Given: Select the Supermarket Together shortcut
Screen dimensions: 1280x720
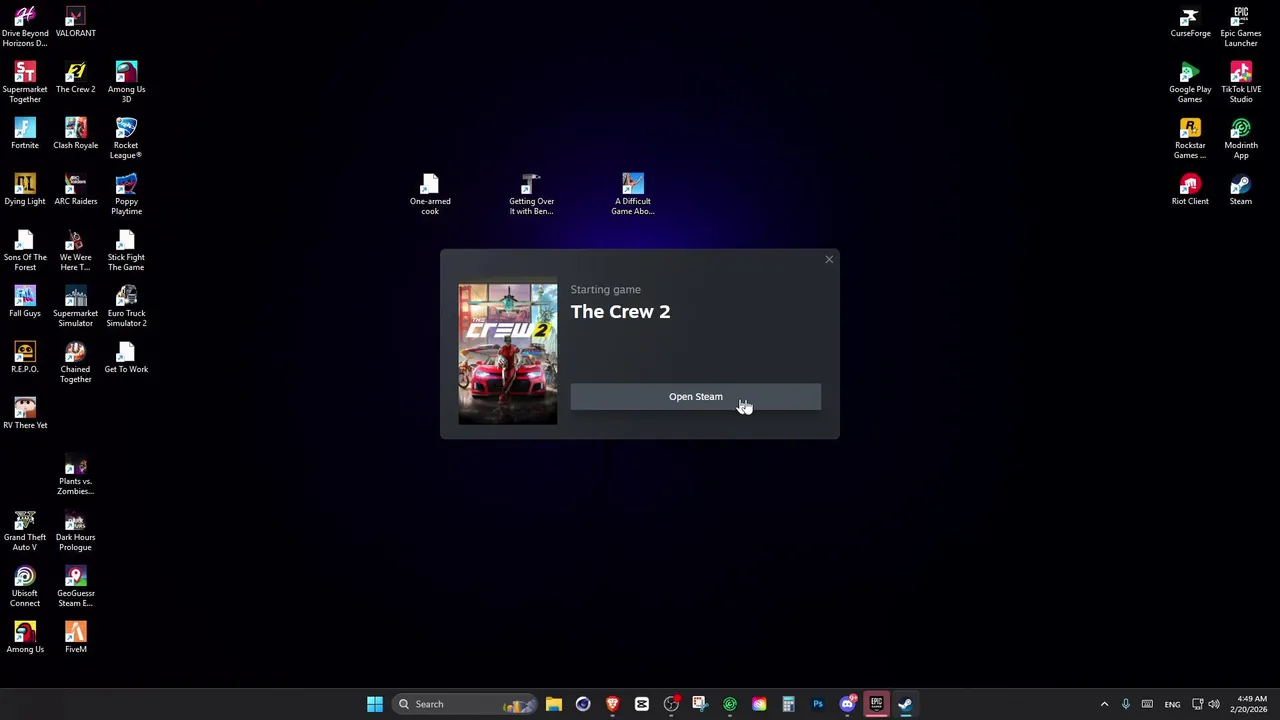Looking at the screenshot, I should pyautogui.click(x=25, y=82).
